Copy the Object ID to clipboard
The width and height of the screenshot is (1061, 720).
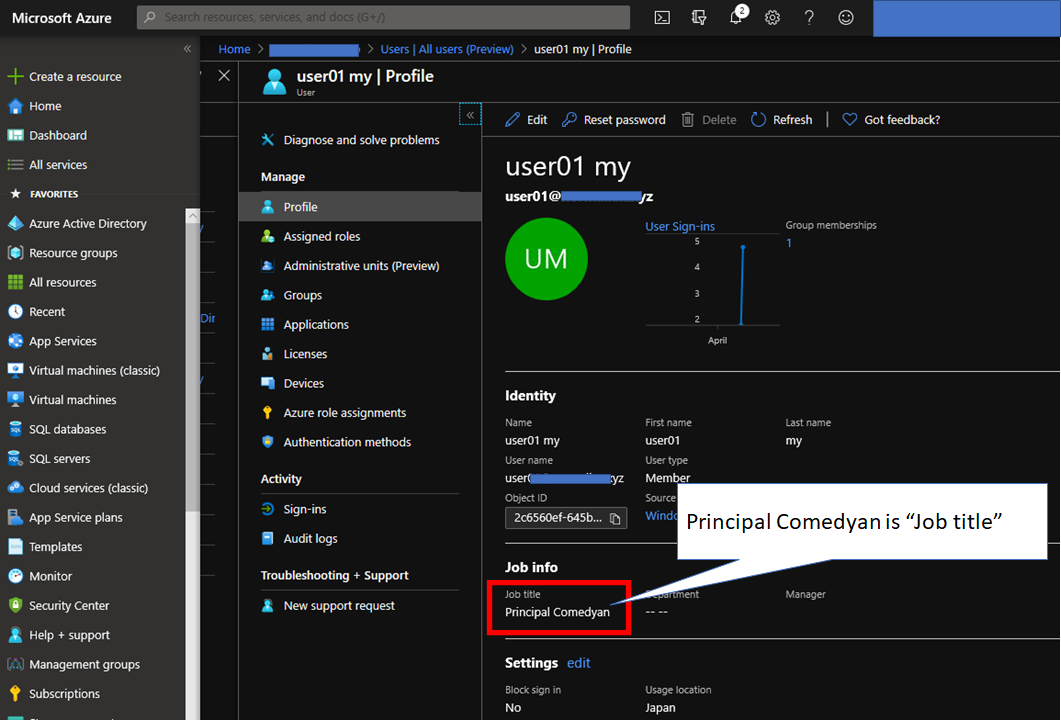614,518
